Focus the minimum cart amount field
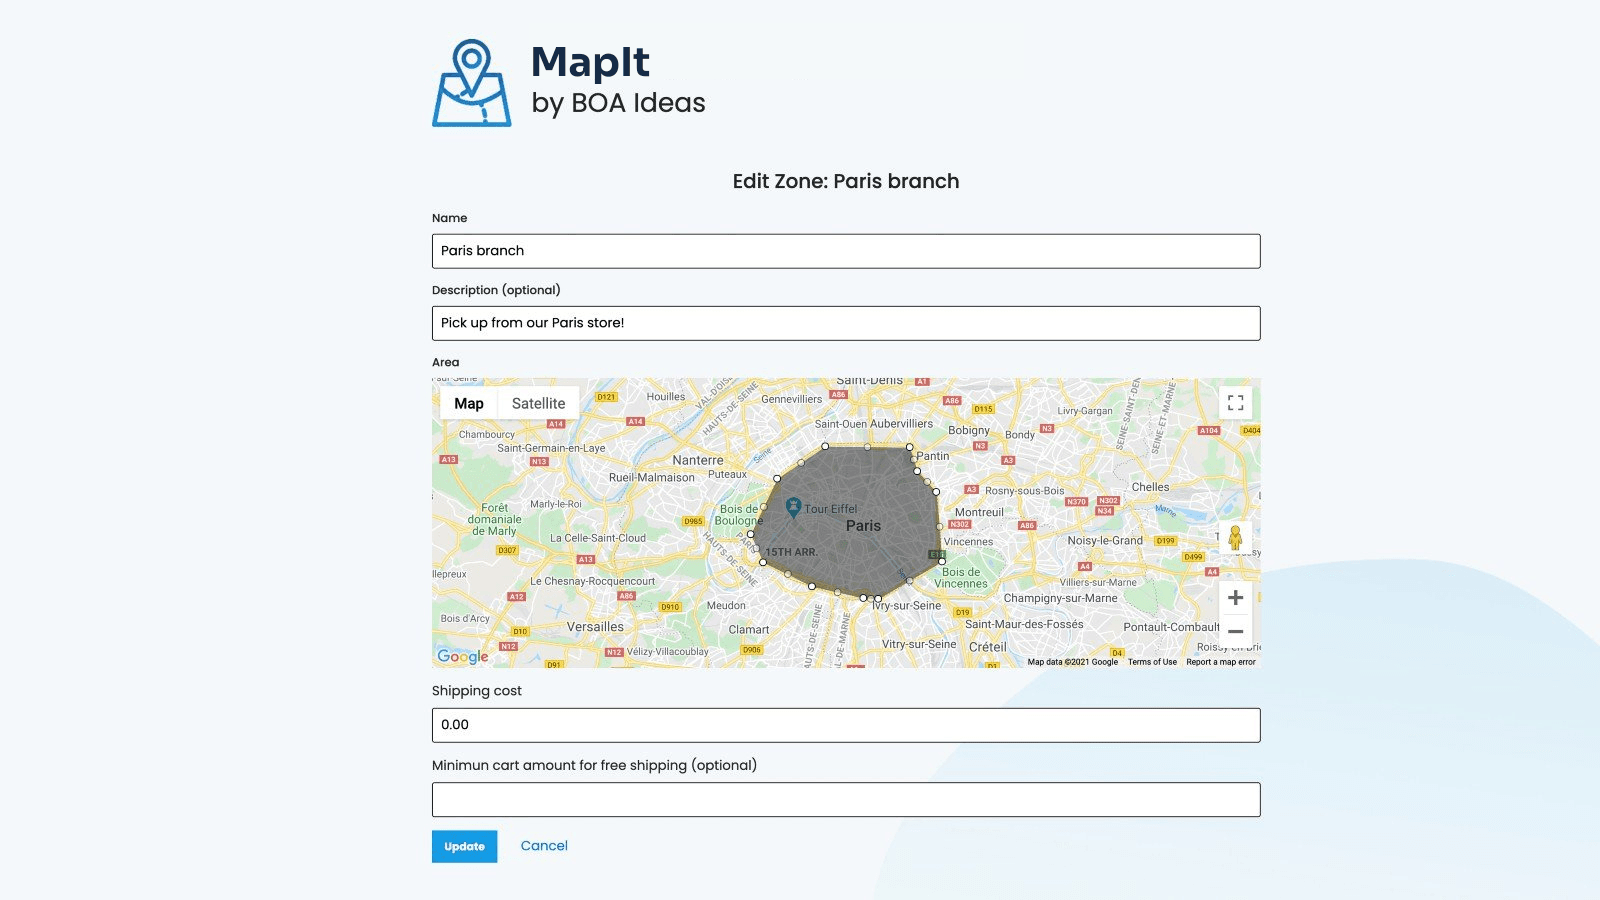The image size is (1600, 900). (x=845, y=800)
